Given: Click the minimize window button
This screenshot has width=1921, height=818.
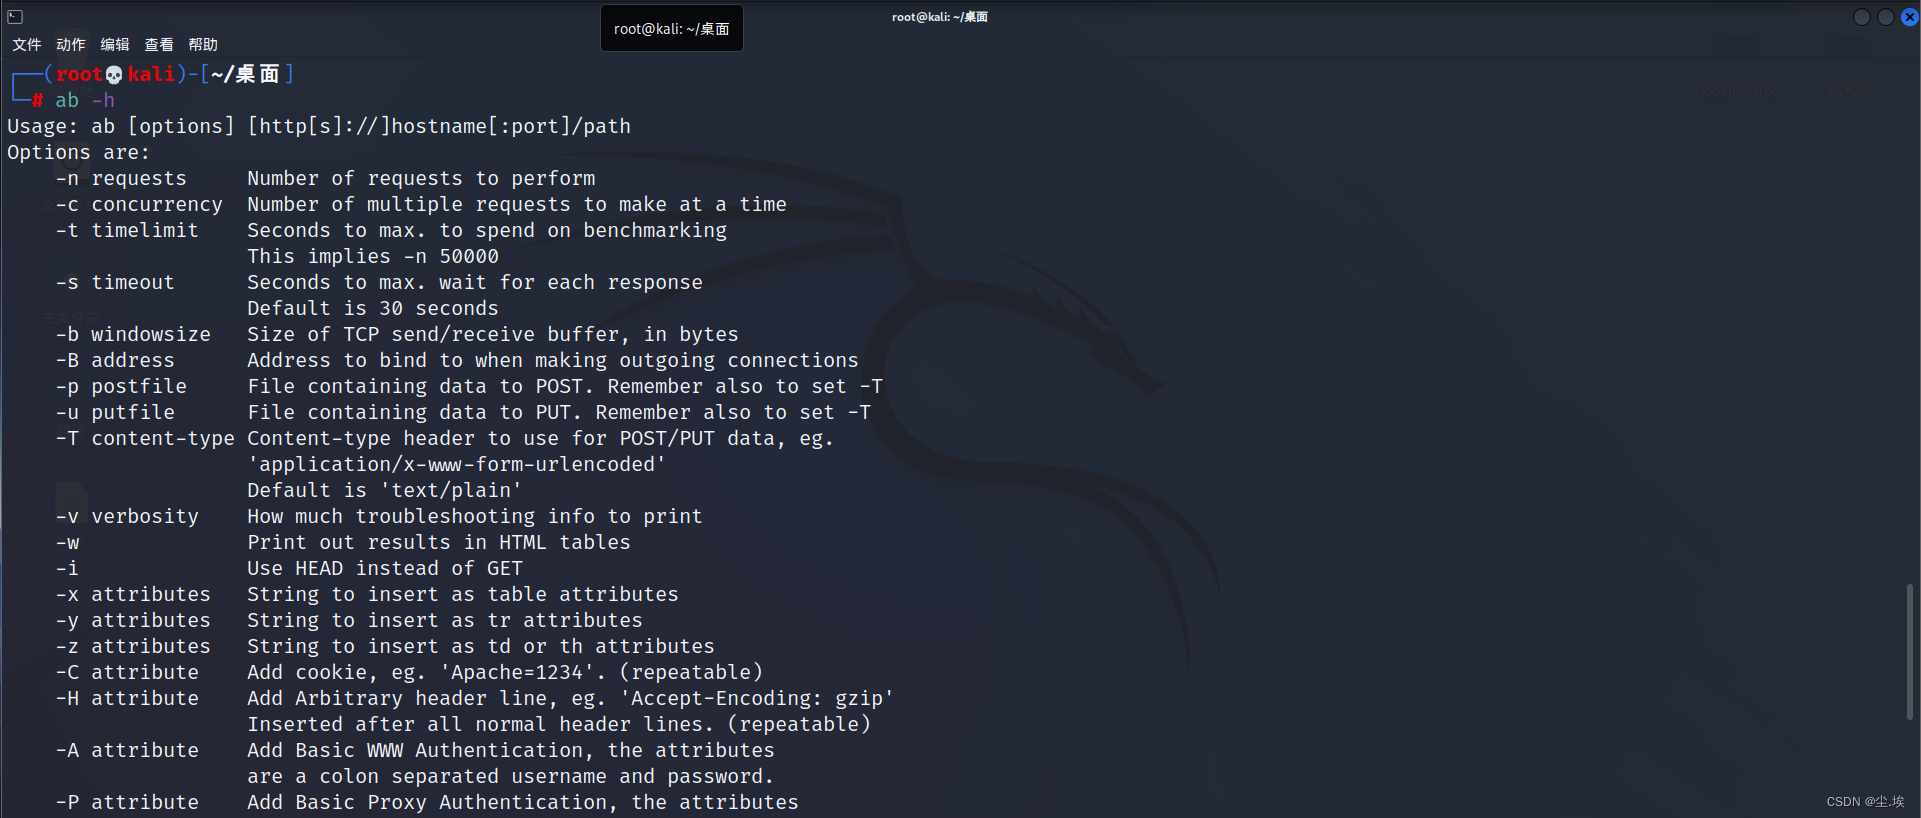Looking at the screenshot, I should pos(1862,17).
